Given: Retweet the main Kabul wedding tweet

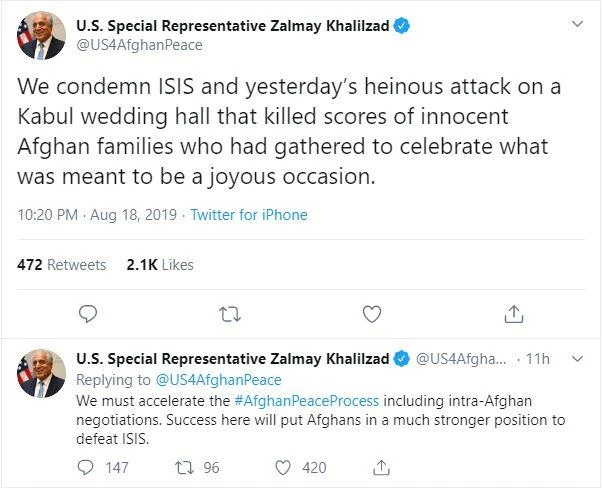Looking at the screenshot, I should (x=229, y=314).
